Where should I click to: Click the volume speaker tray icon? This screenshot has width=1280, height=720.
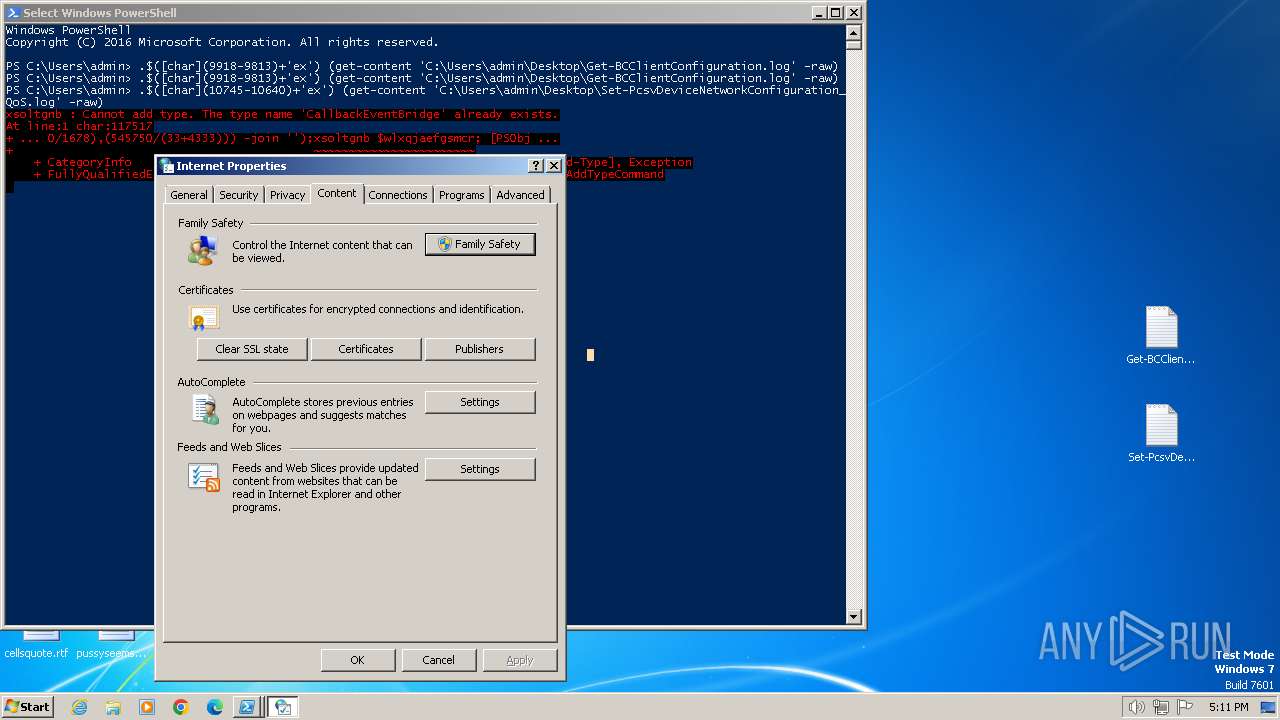[x=1136, y=707]
